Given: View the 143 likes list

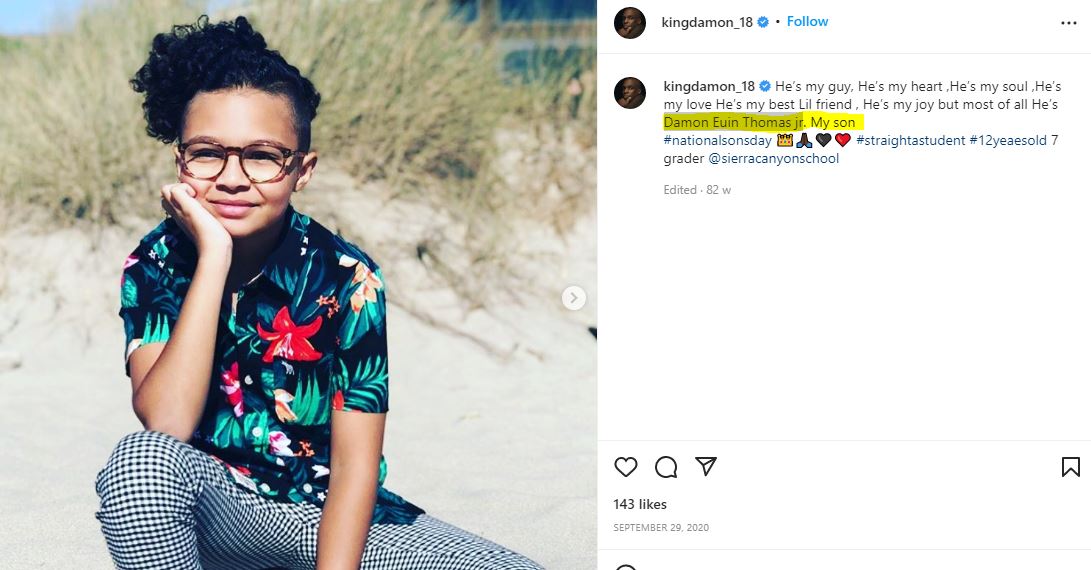Looking at the screenshot, I should tap(640, 505).
